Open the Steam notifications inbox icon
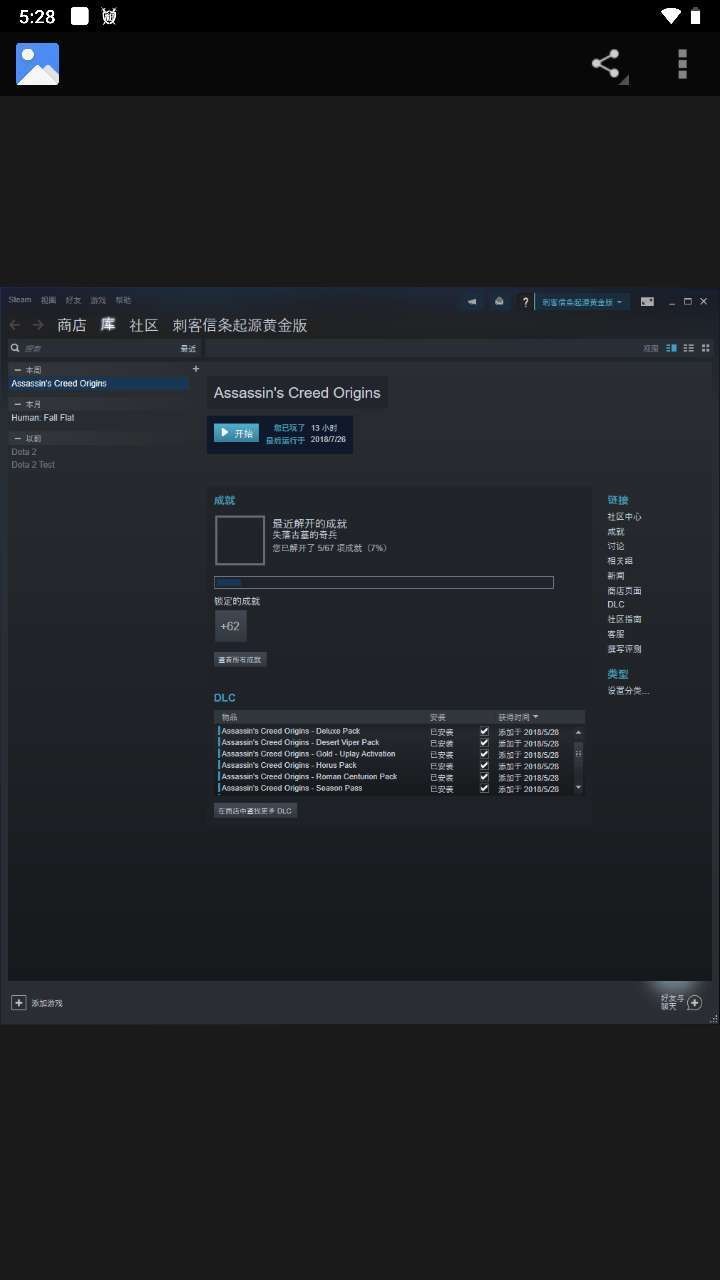The image size is (720, 1280). pyautogui.click(x=499, y=301)
